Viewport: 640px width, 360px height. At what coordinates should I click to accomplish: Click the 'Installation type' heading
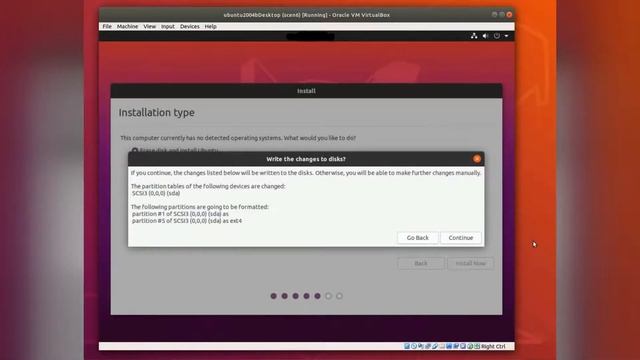(157, 112)
